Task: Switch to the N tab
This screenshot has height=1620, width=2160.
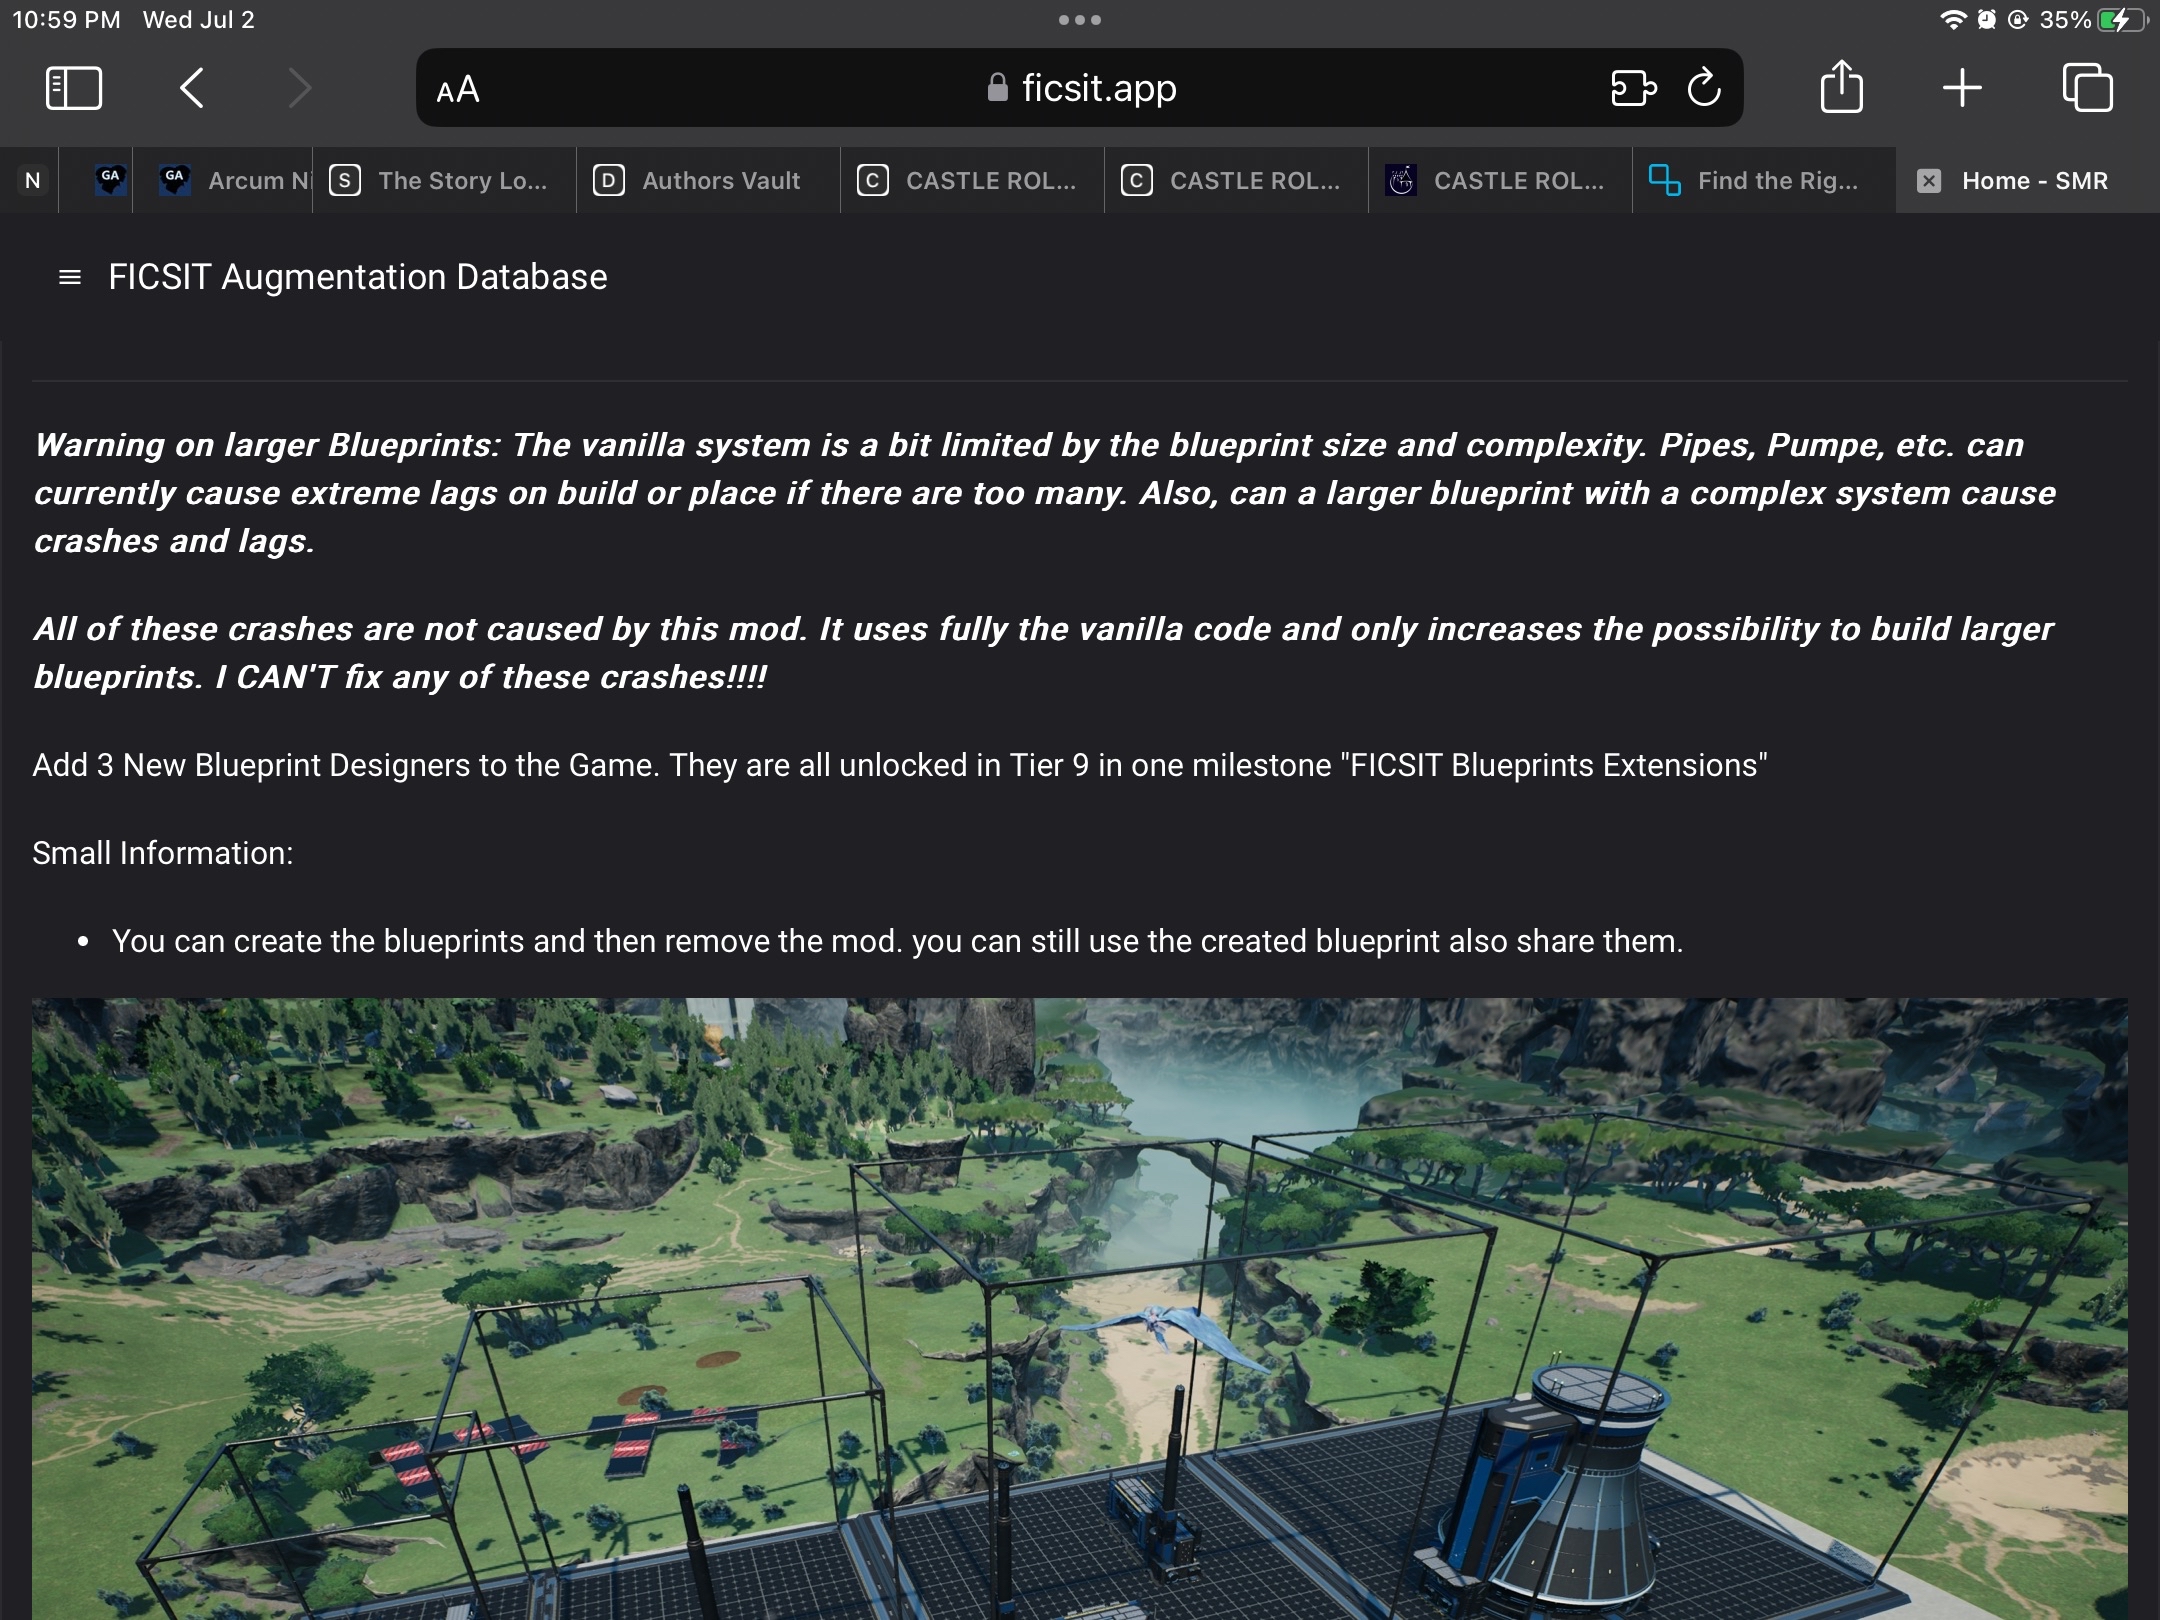Action: click(32, 181)
